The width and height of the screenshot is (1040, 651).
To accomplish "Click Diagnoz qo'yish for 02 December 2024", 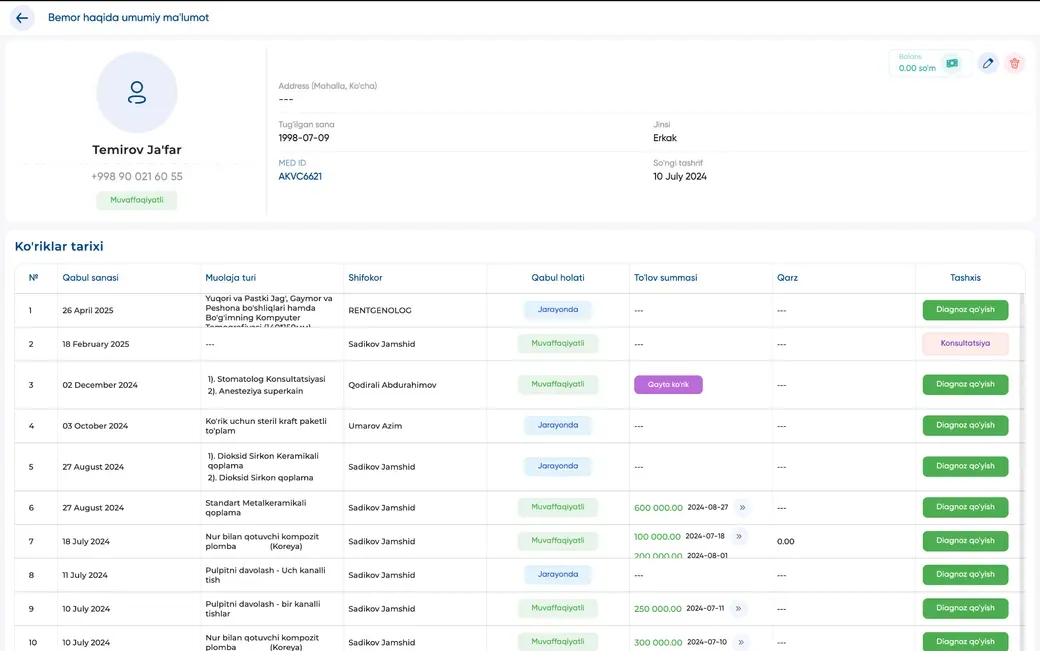I will click(x=965, y=385).
